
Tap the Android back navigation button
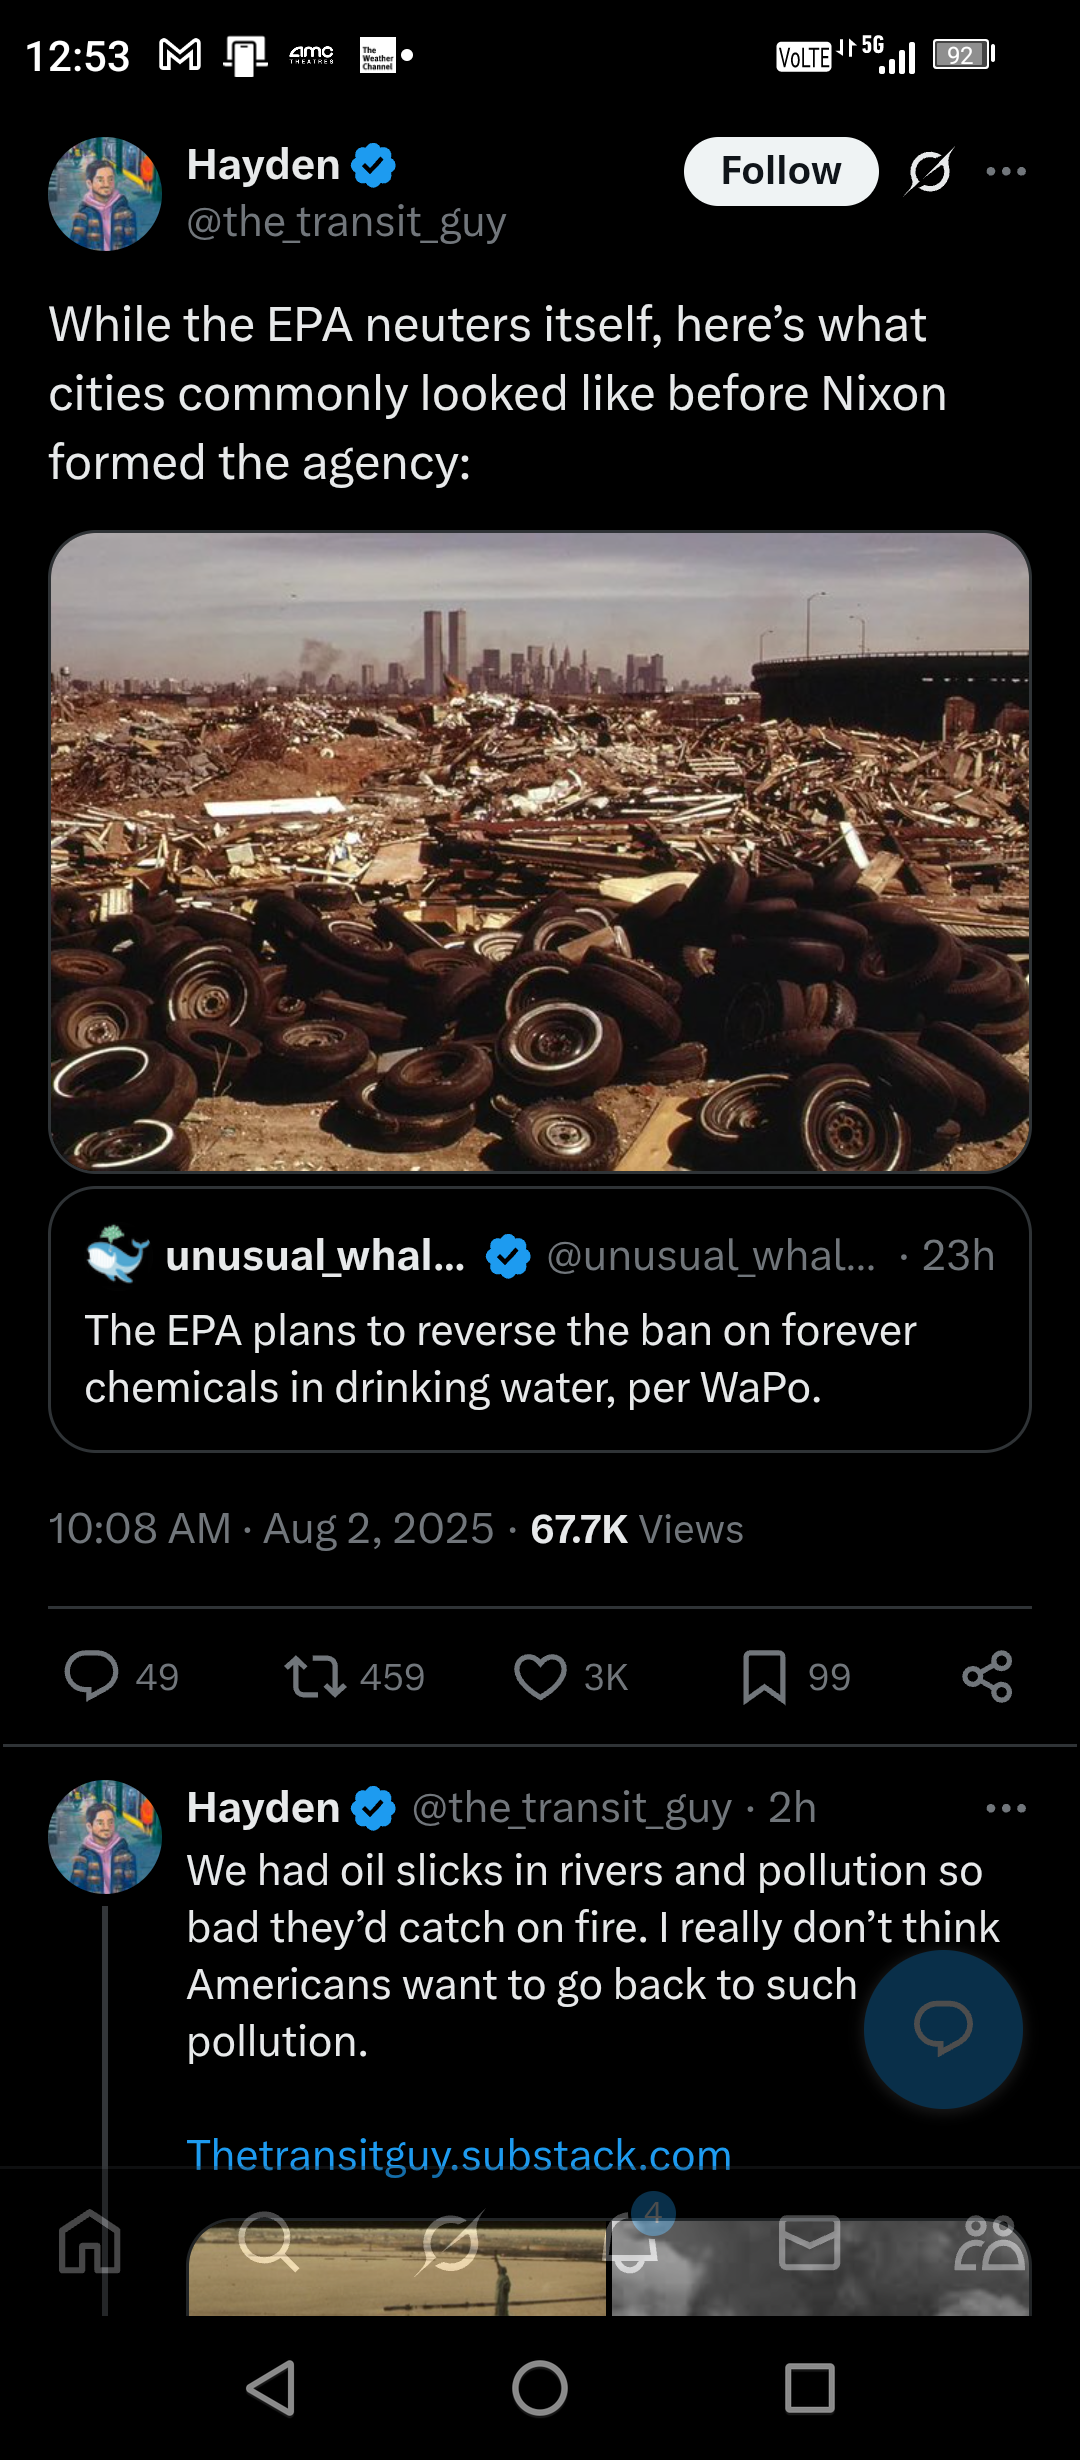(271, 2389)
